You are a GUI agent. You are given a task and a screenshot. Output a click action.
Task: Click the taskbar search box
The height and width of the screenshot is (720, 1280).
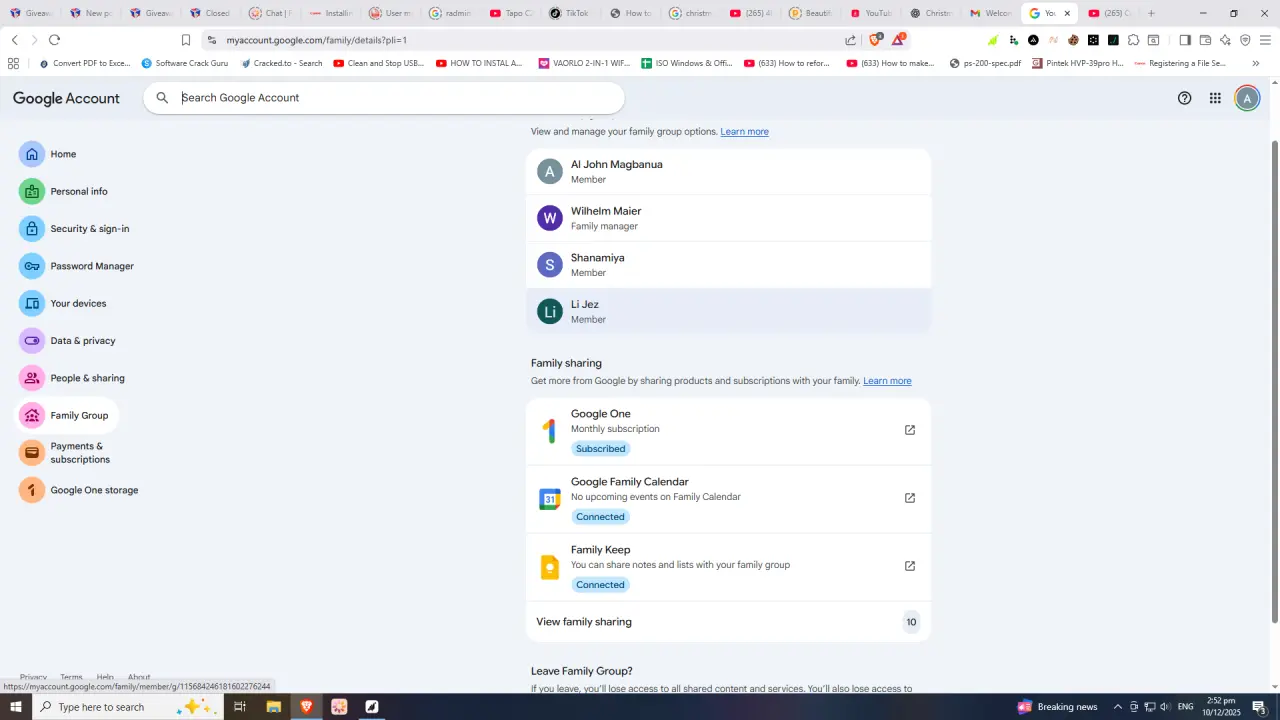126,707
